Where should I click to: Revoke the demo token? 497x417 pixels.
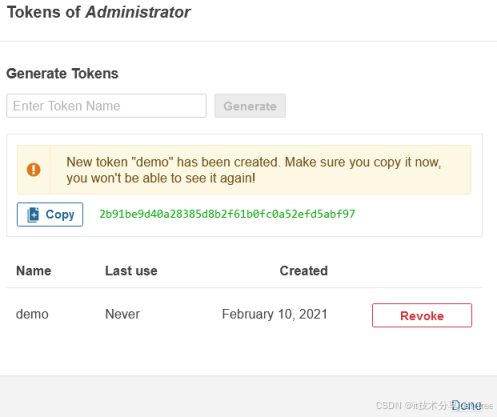(422, 315)
